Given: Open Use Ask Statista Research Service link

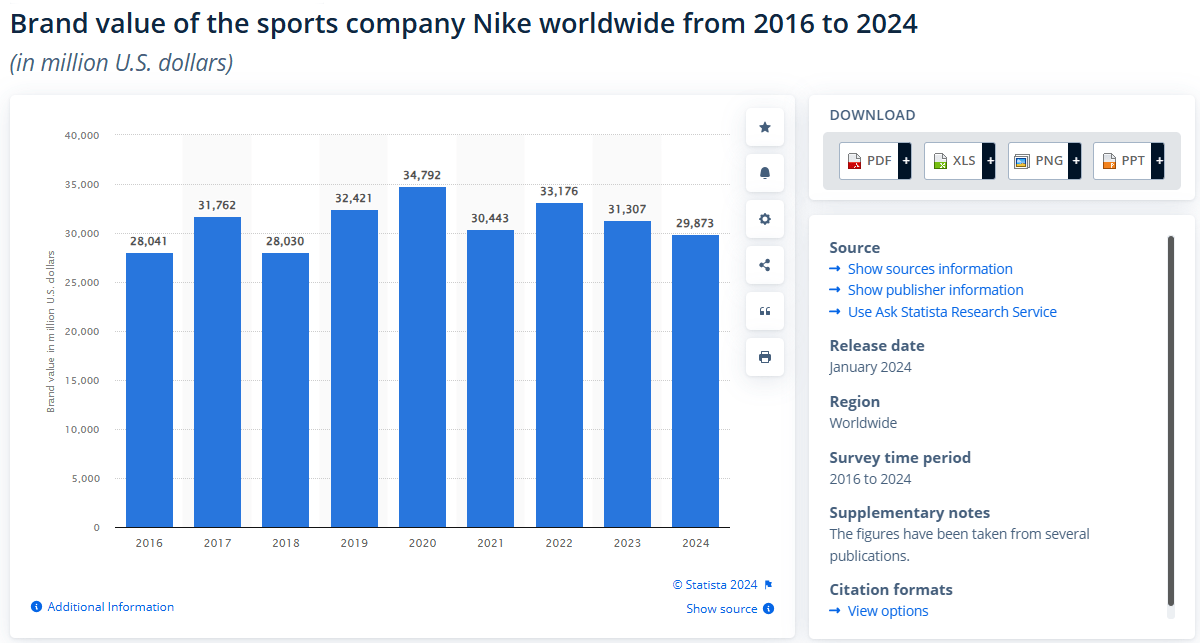Looking at the screenshot, I should (952, 312).
